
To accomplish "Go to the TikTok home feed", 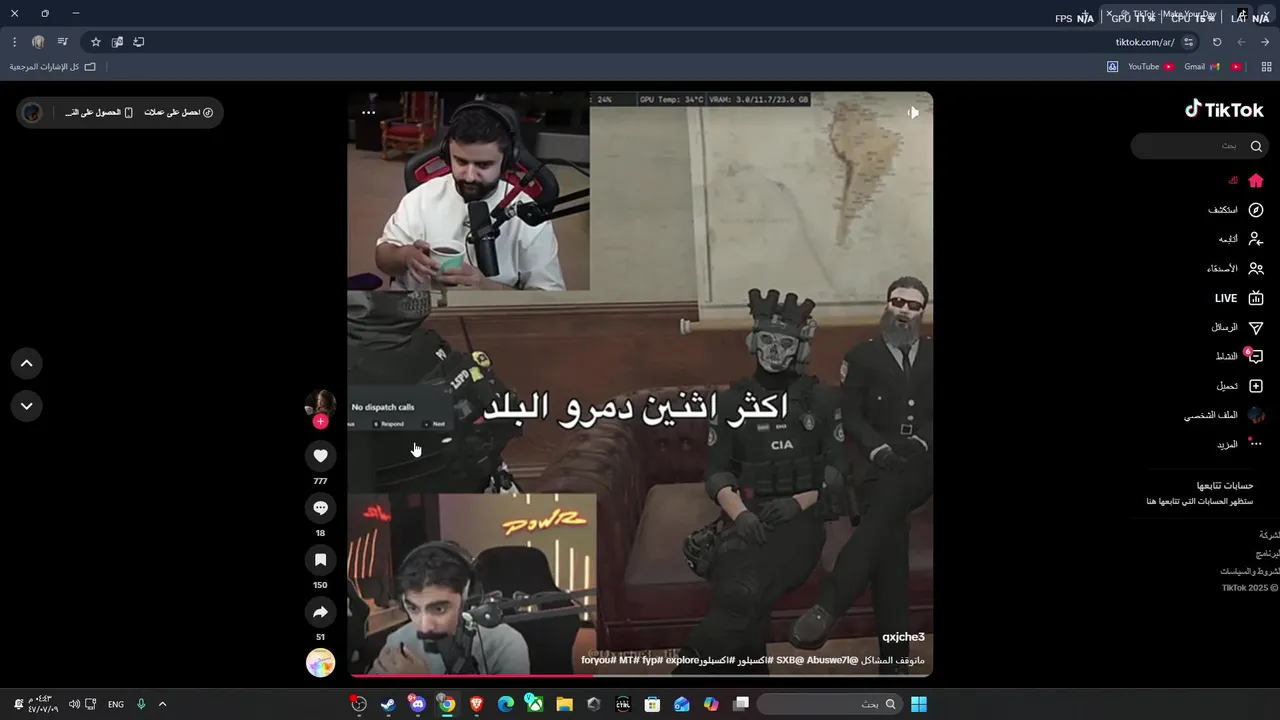I will tap(1246, 181).
